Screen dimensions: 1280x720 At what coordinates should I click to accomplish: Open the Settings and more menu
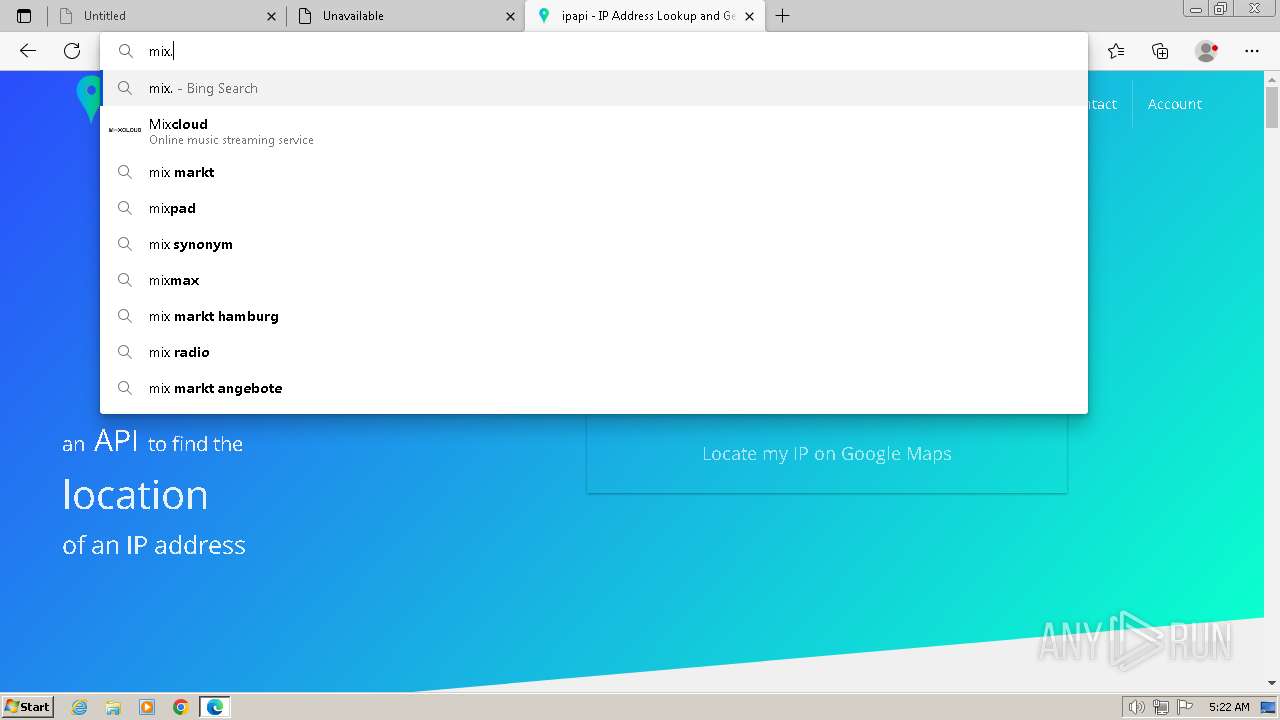point(1252,51)
